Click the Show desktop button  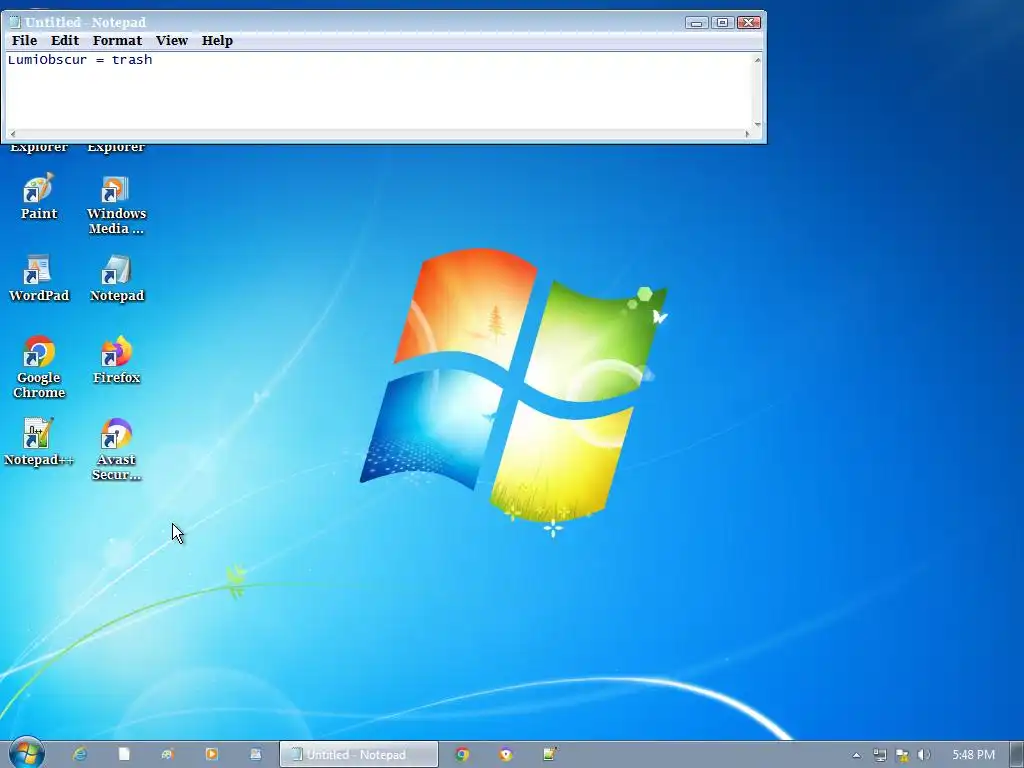coord(1017,755)
